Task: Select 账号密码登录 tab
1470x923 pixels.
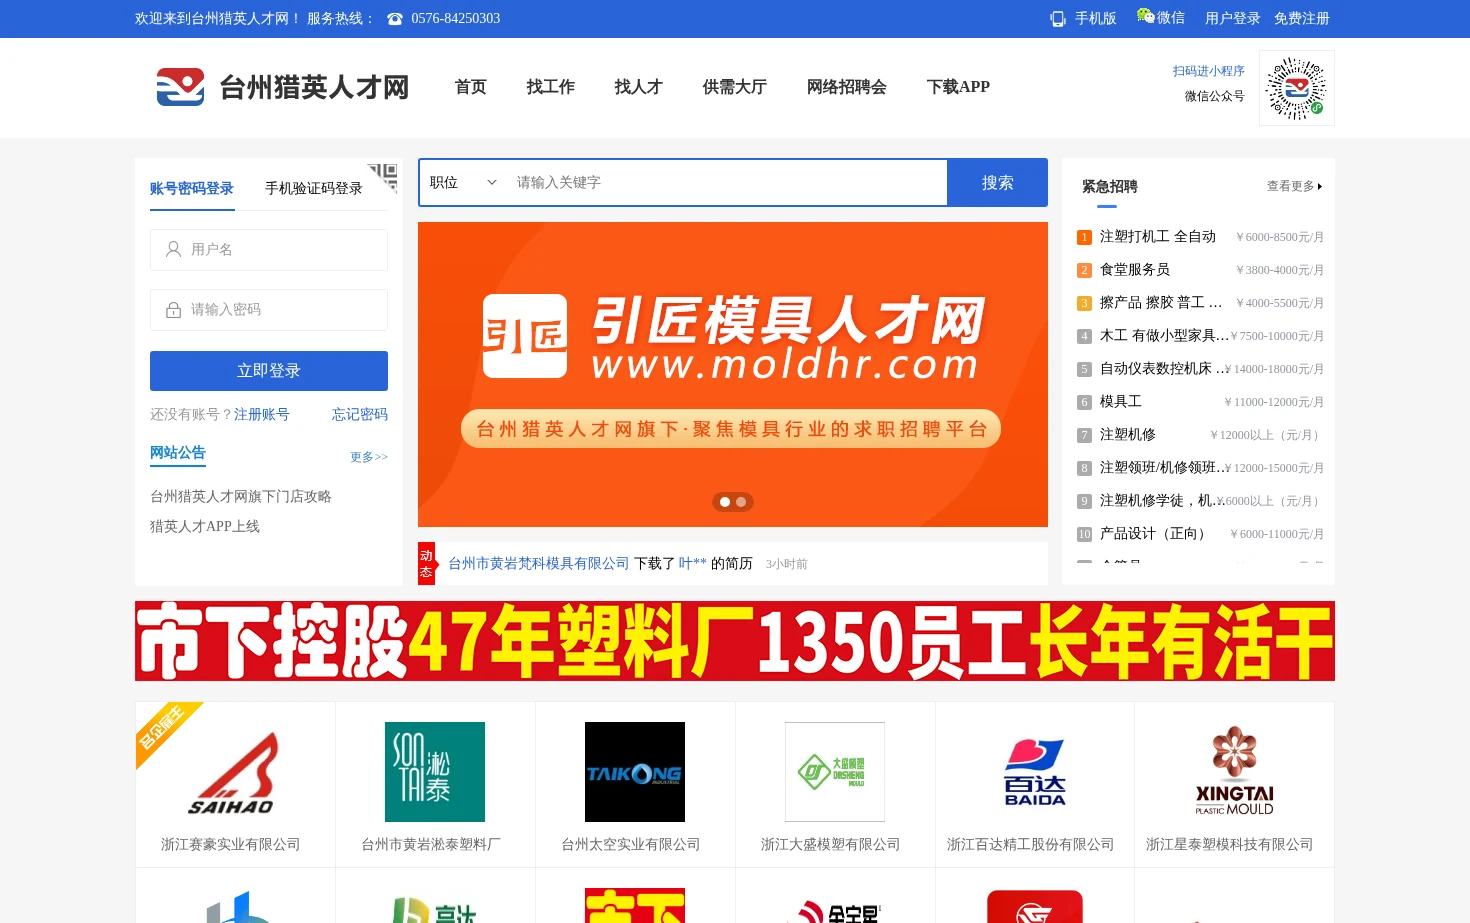Action: 192,188
